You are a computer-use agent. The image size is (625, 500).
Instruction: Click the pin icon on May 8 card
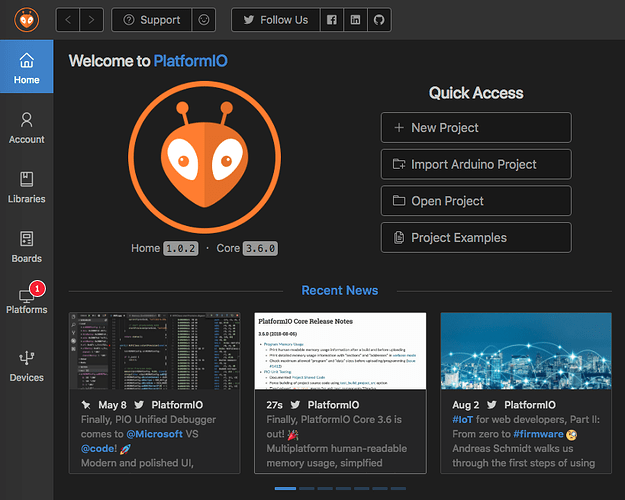(86, 405)
